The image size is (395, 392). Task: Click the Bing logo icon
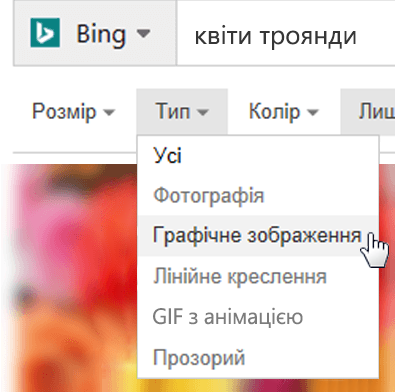click(x=45, y=33)
